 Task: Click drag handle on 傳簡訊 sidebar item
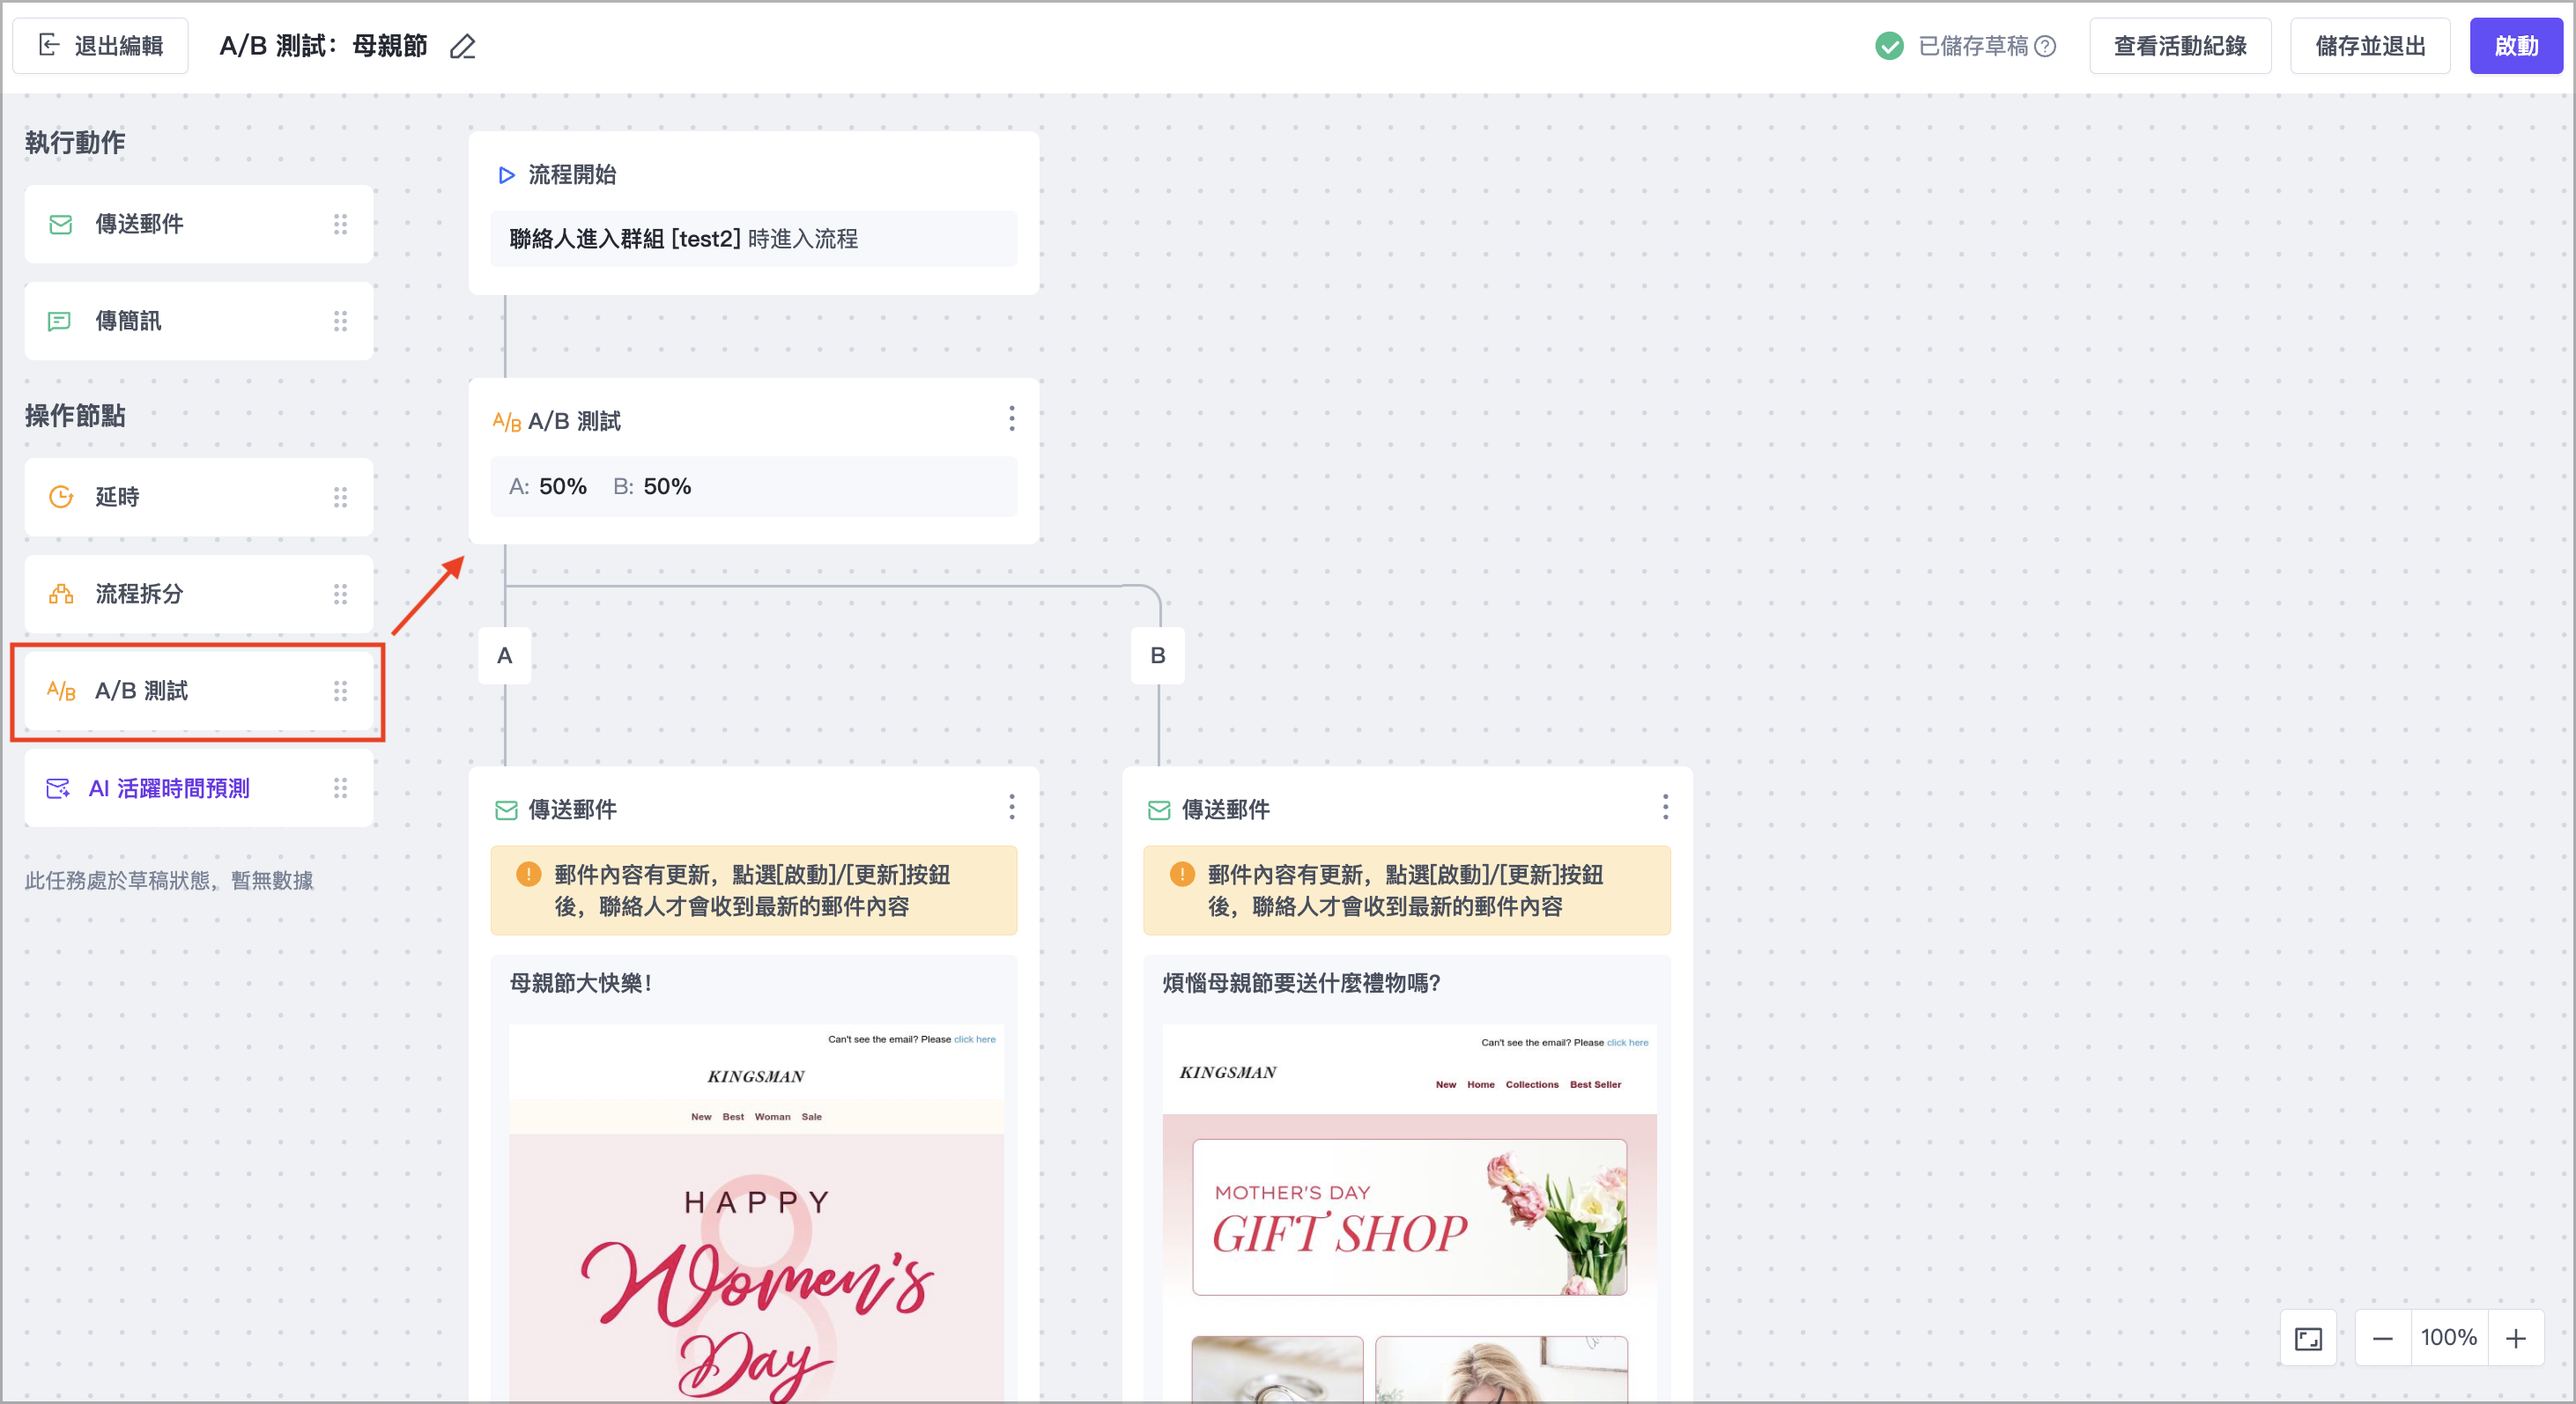(340, 321)
